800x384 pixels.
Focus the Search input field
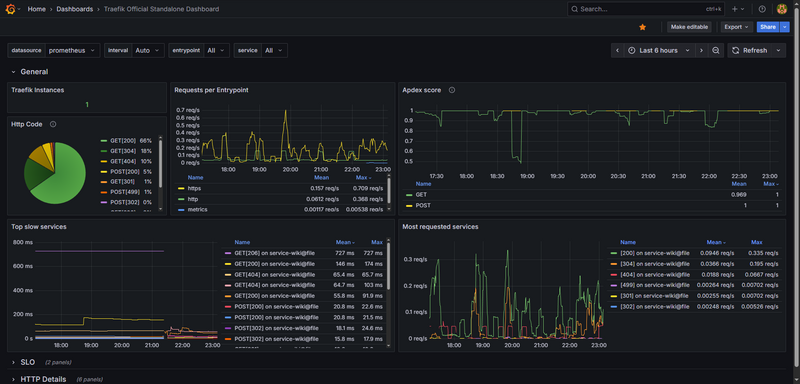(646, 9)
